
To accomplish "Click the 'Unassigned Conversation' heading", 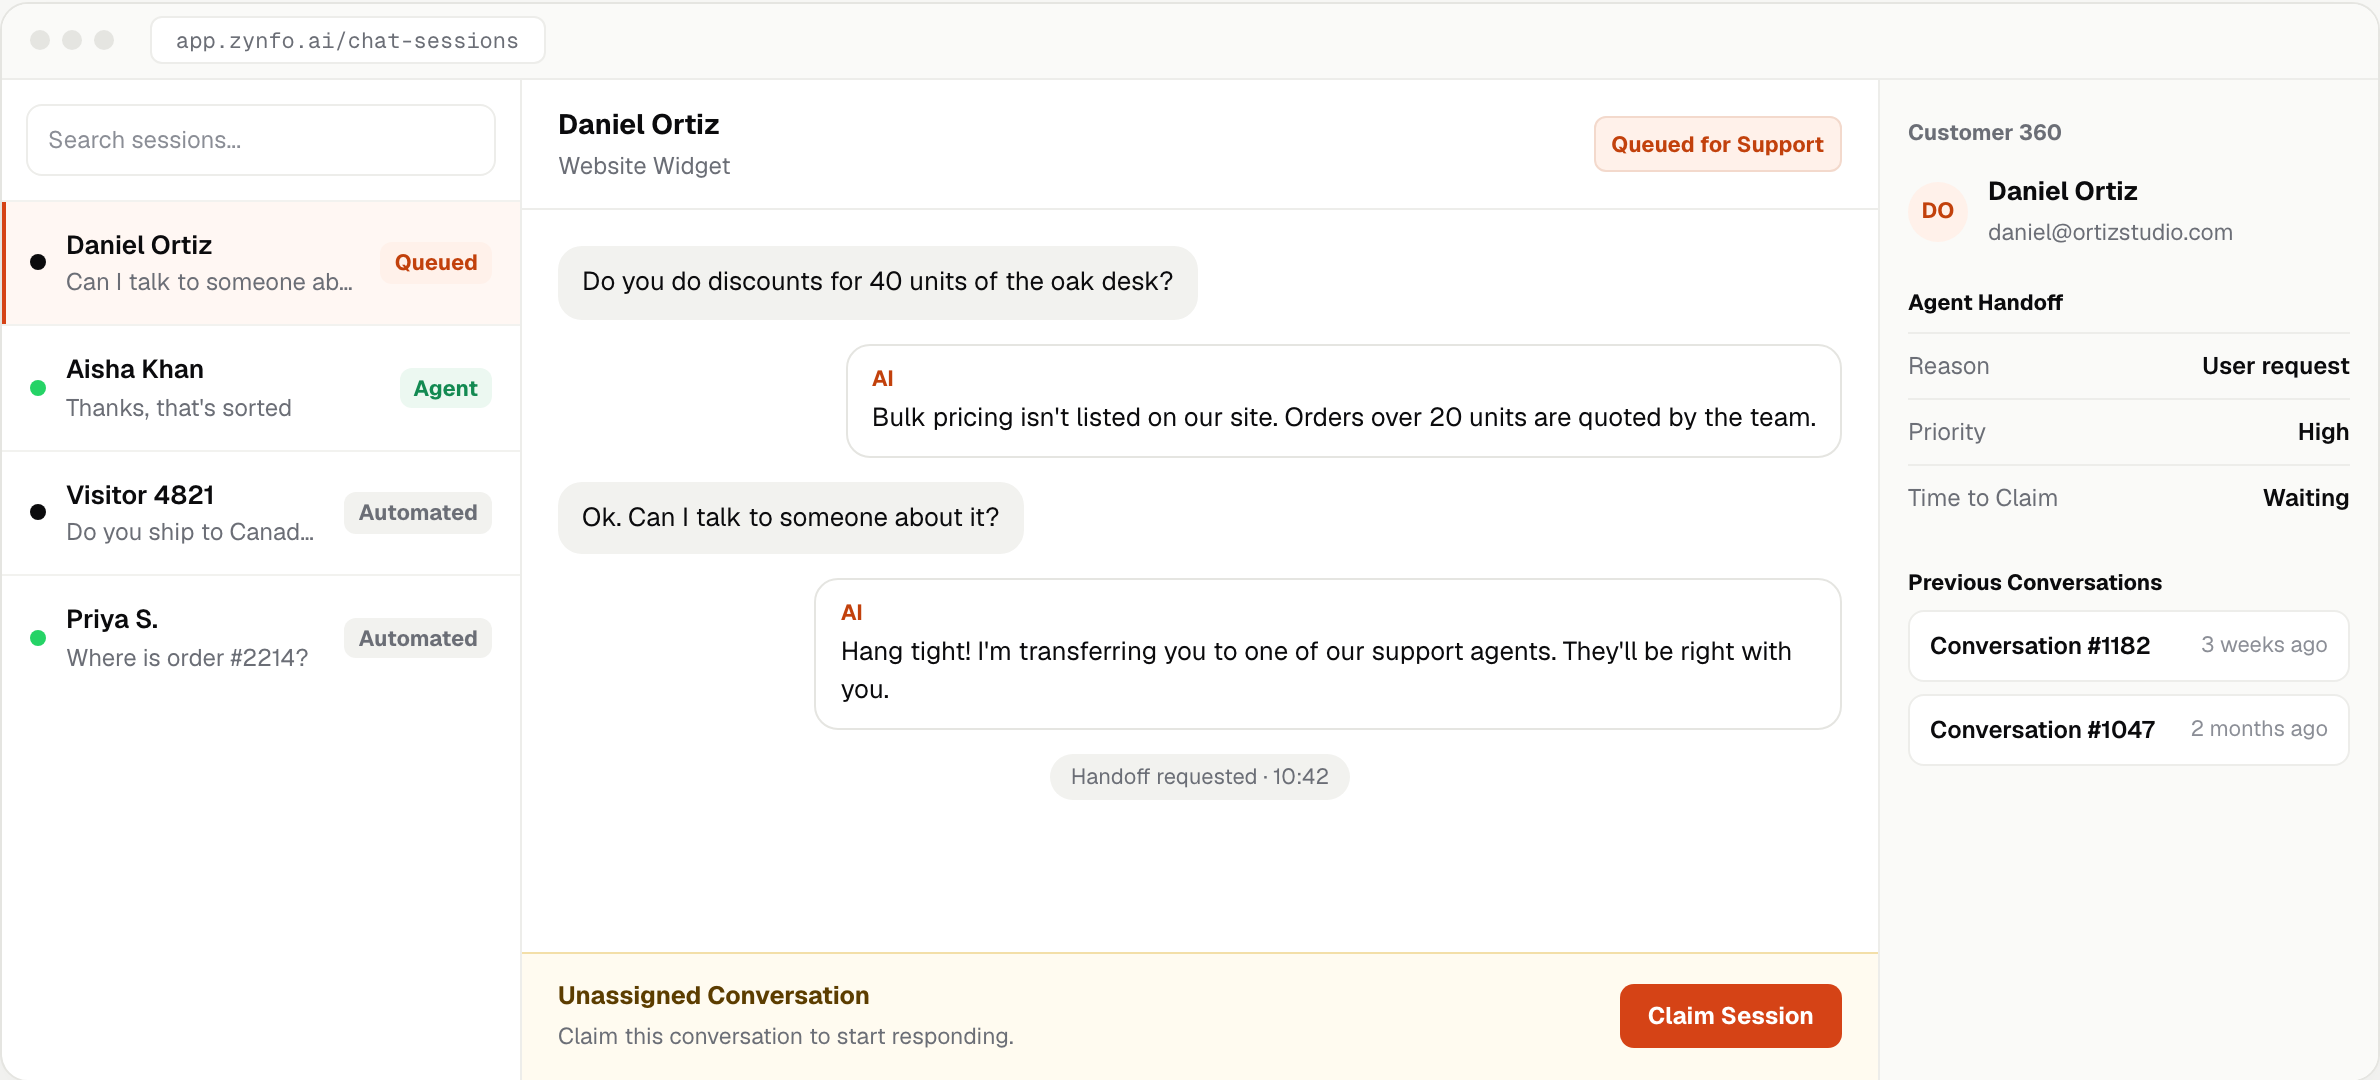I will 713,996.
